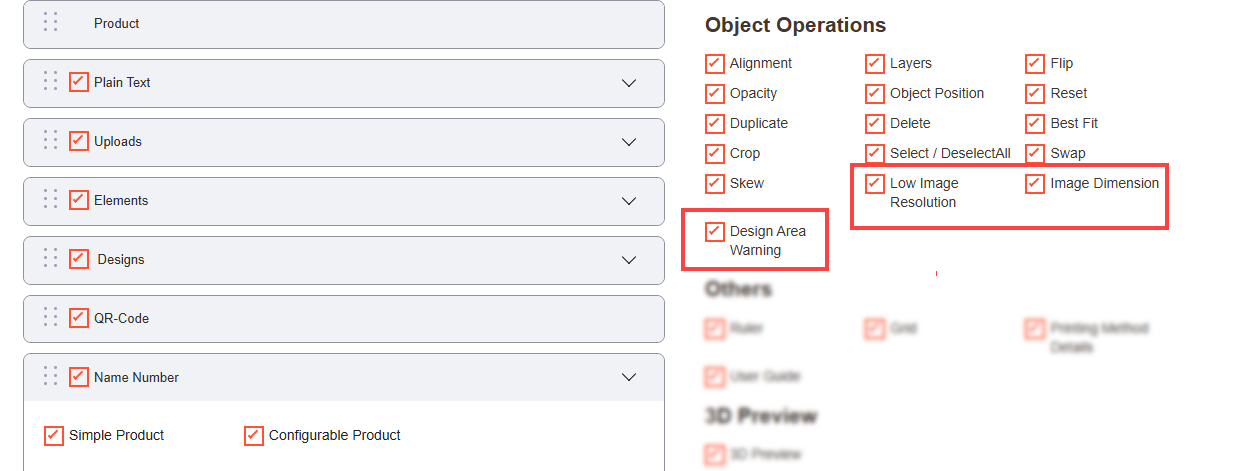This screenshot has height=471, width=1238.
Task: Click the Product row drag handle
Action: tap(51, 23)
